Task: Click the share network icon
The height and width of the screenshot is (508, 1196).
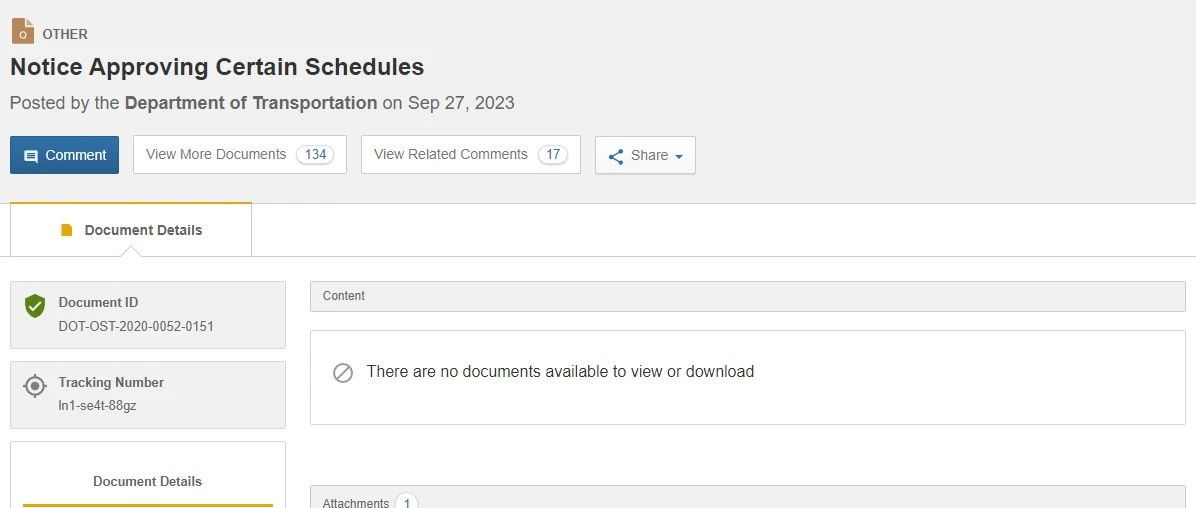Action: [x=616, y=156]
